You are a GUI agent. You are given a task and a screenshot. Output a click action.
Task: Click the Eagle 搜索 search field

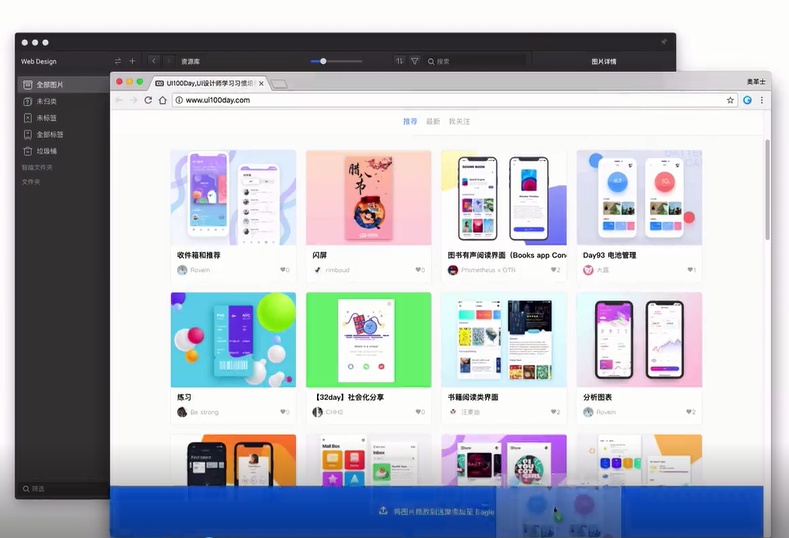click(x=476, y=61)
